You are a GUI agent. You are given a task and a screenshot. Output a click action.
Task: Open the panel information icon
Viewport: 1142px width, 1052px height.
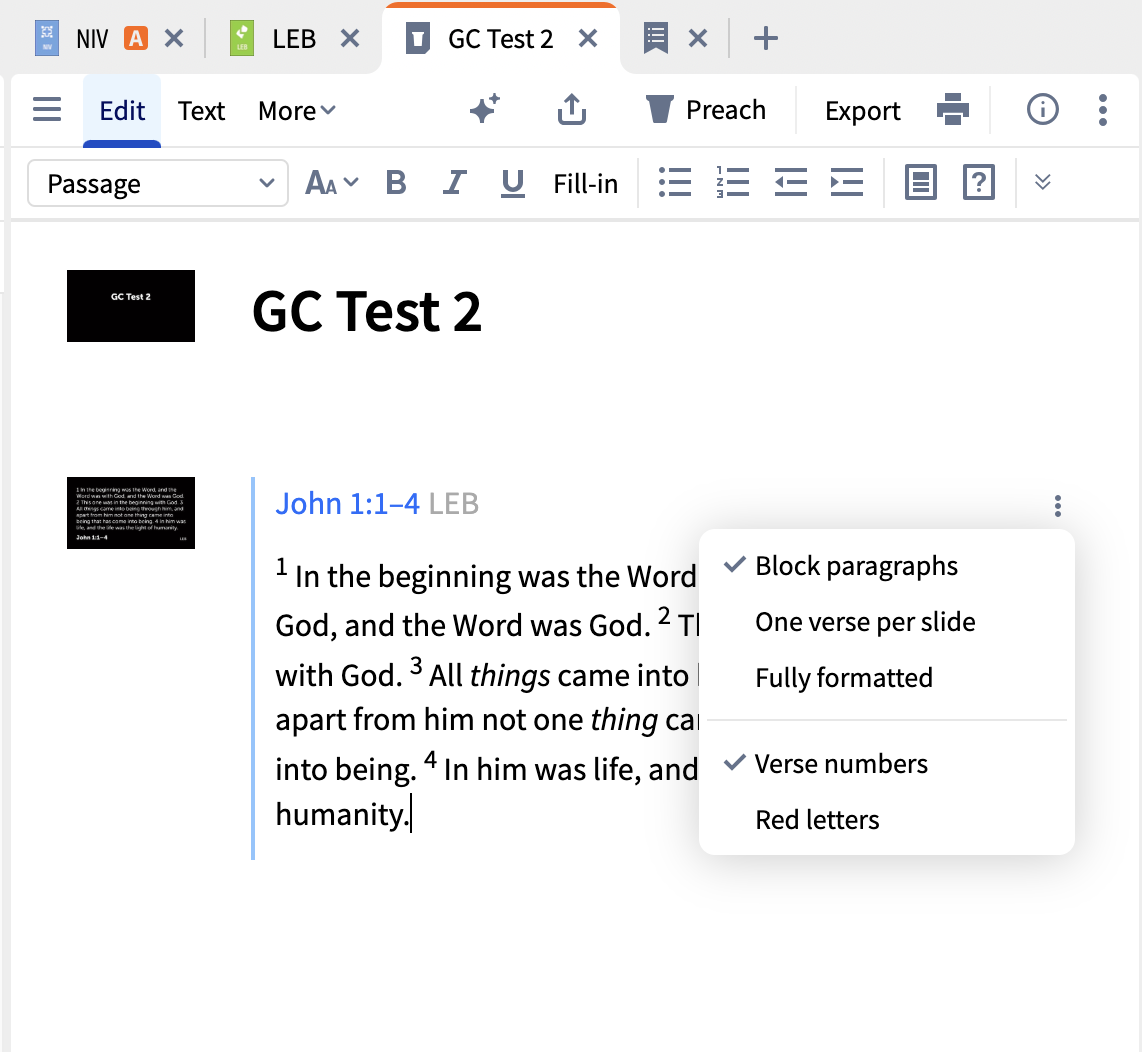tap(1042, 110)
